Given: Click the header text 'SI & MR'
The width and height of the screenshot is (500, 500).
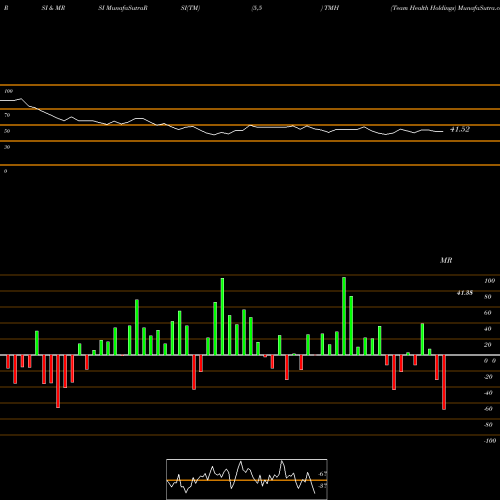Looking at the screenshot, I should [x=53, y=8].
